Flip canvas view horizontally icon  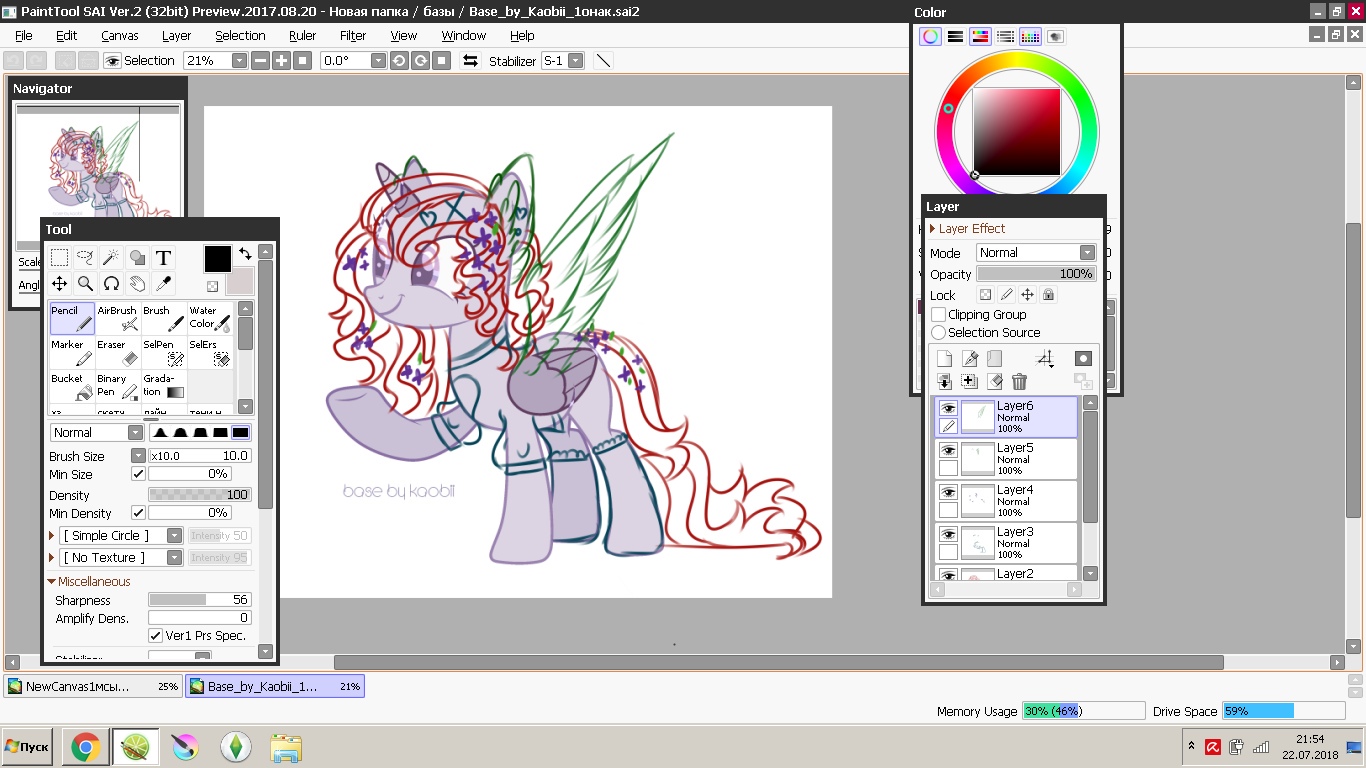click(470, 61)
